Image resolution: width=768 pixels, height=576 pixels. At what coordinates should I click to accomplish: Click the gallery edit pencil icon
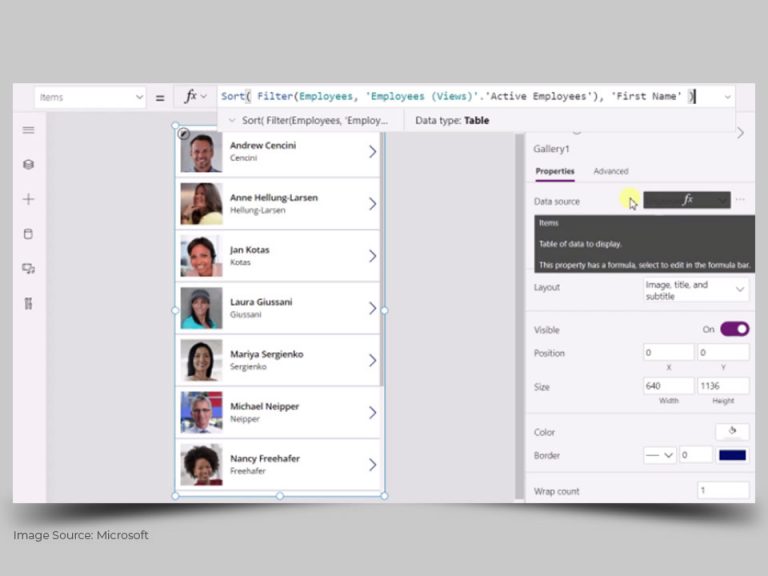(184, 133)
